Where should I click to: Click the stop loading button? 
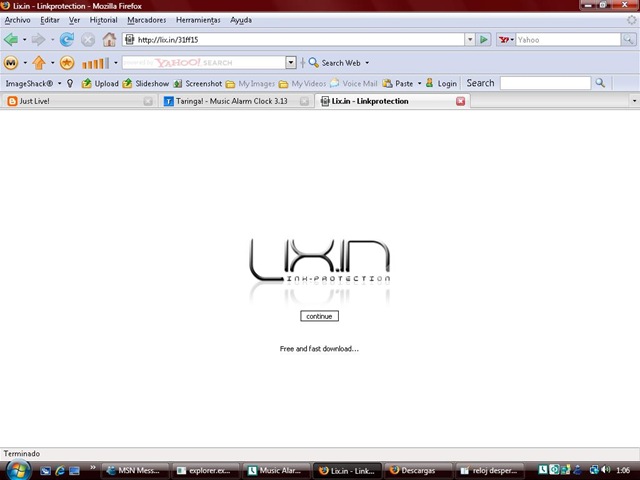(88, 40)
